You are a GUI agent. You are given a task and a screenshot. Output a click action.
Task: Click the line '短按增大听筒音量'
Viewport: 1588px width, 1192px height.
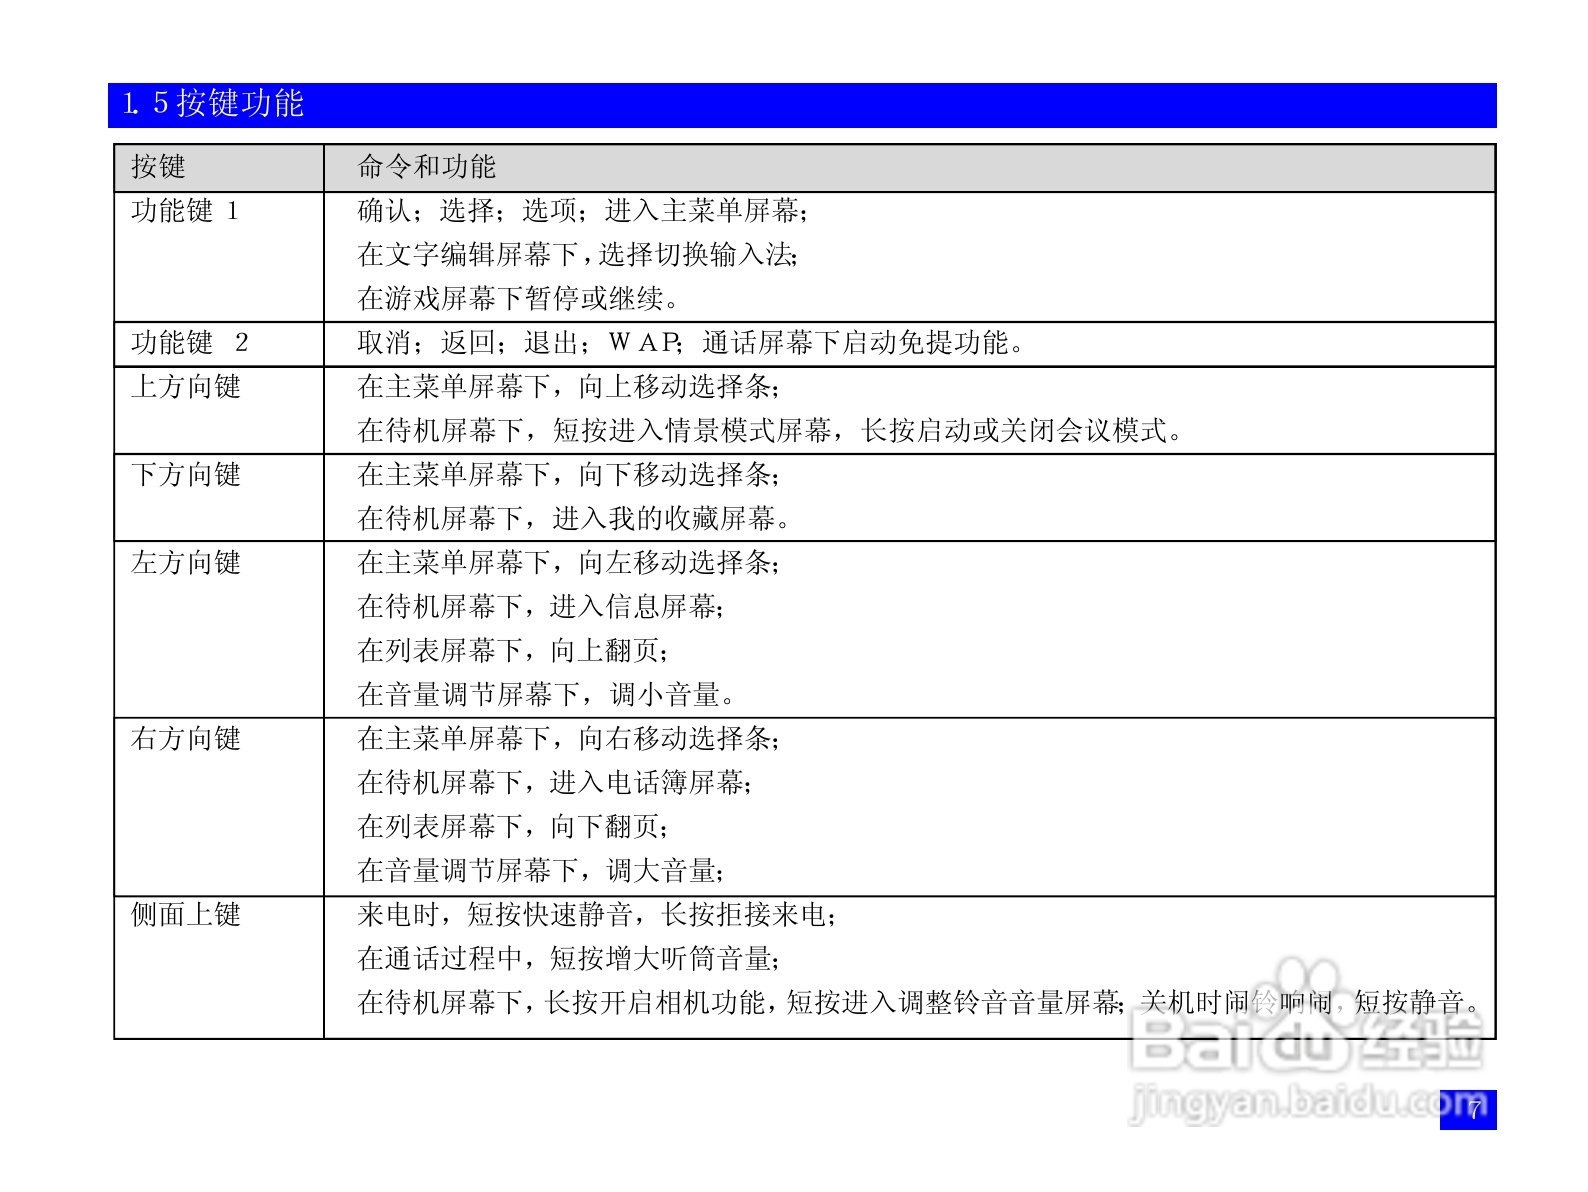click(x=568, y=959)
